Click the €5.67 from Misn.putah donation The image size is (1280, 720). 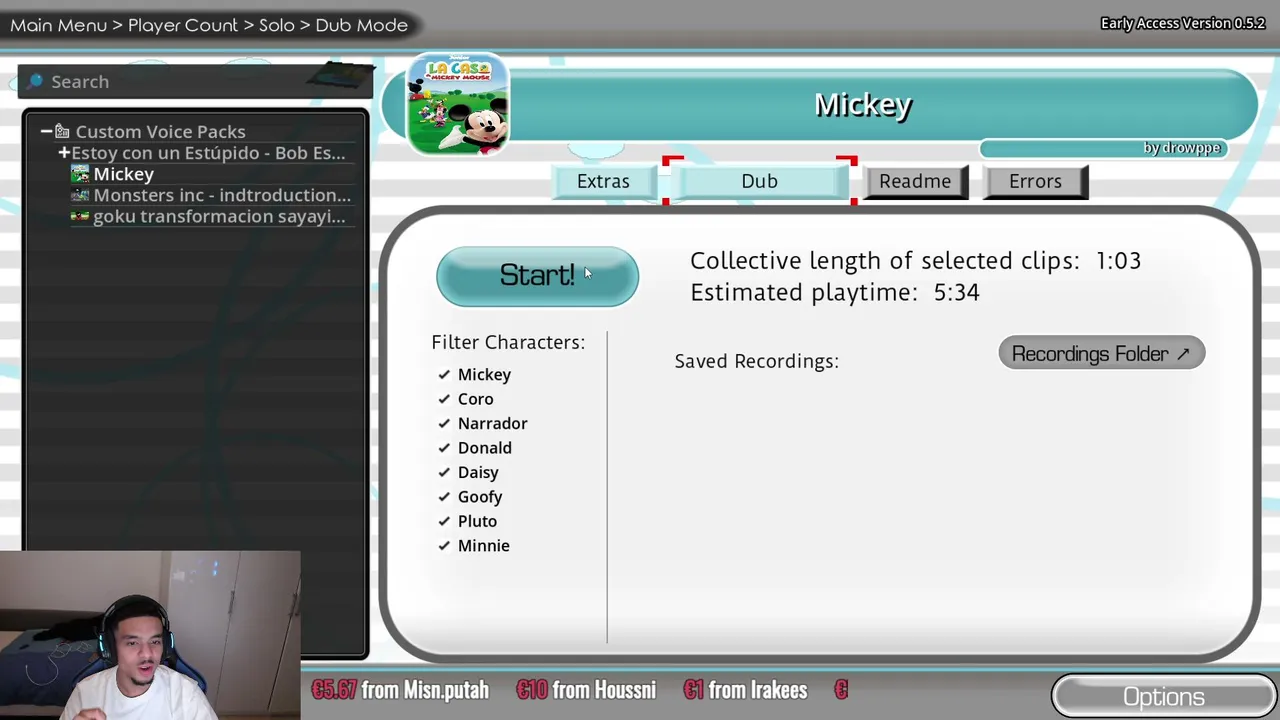pyautogui.click(x=400, y=690)
